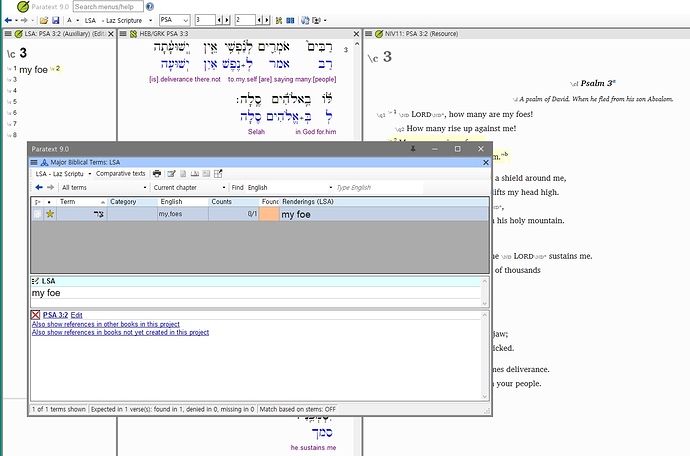The height and width of the screenshot is (456, 690).
Task: Click the export table icon in Biblical Terms toolbar
Action: click(218, 174)
